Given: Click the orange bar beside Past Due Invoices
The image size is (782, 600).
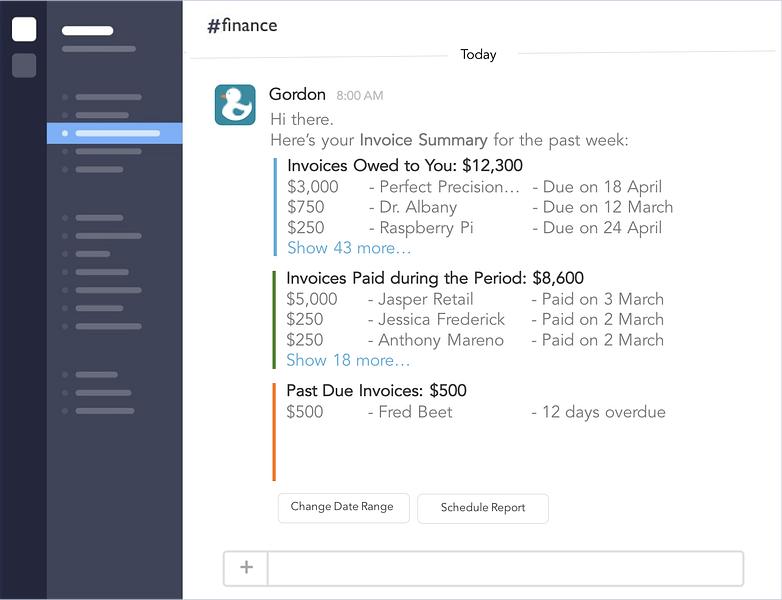Looking at the screenshot, I should click(x=274, y=431).
